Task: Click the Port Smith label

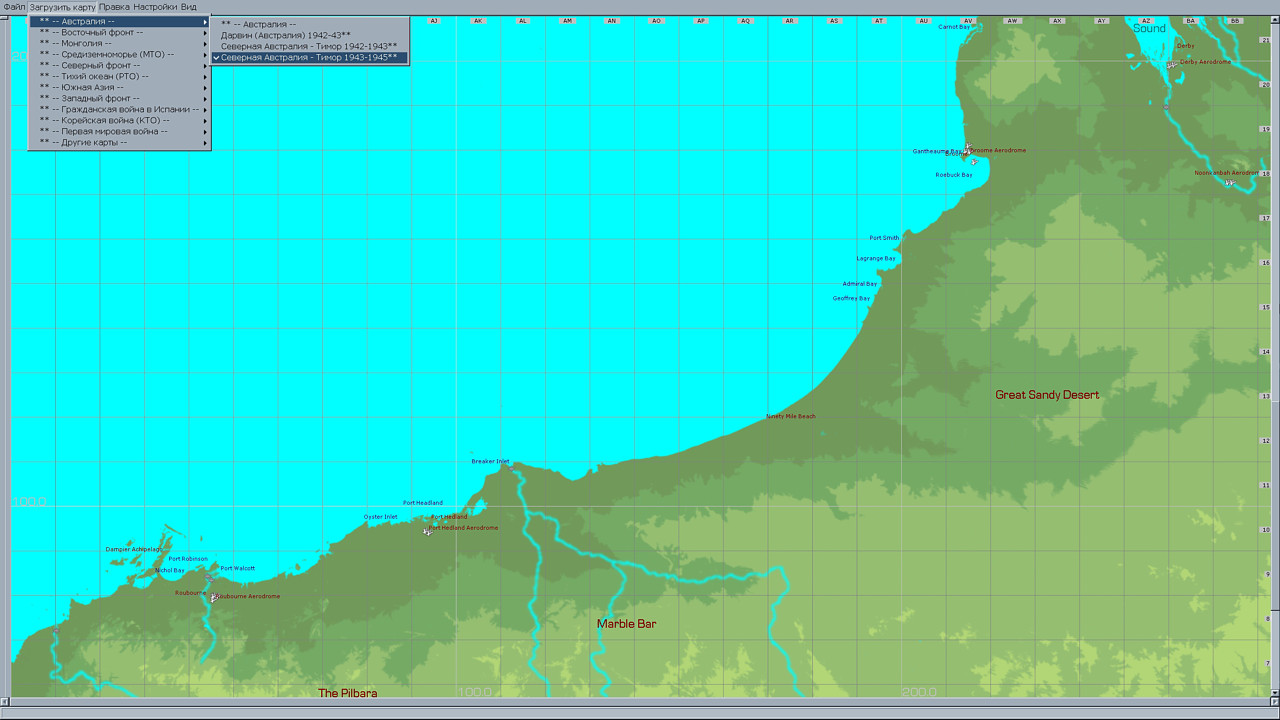Action: [884, 238]
